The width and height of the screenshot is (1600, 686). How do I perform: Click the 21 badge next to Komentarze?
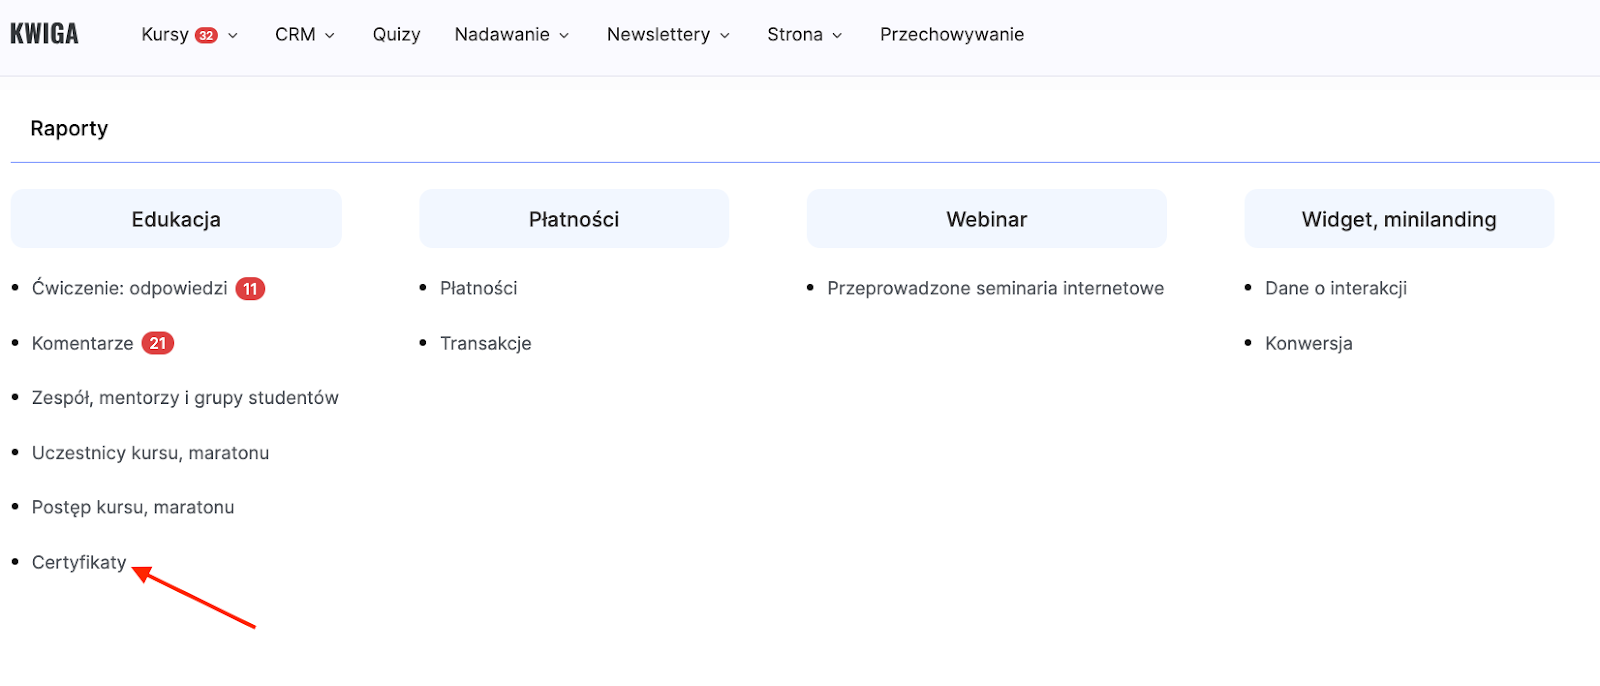coord(158,343)
